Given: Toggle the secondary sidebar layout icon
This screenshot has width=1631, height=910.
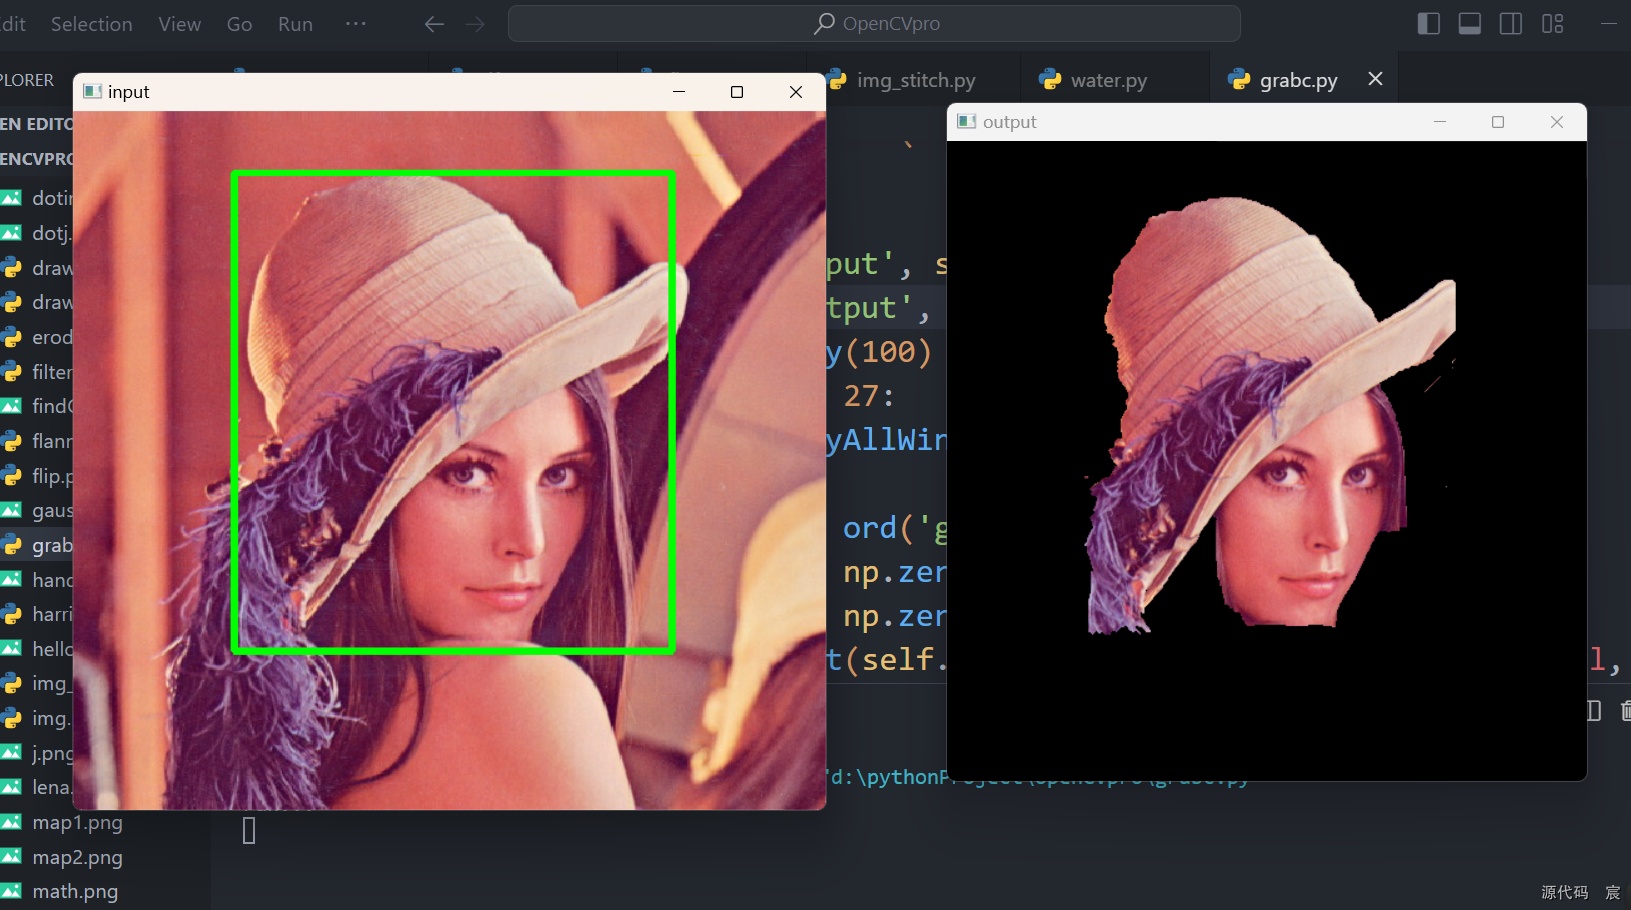Looking at the screenshot, I should tap(1511, 24).
